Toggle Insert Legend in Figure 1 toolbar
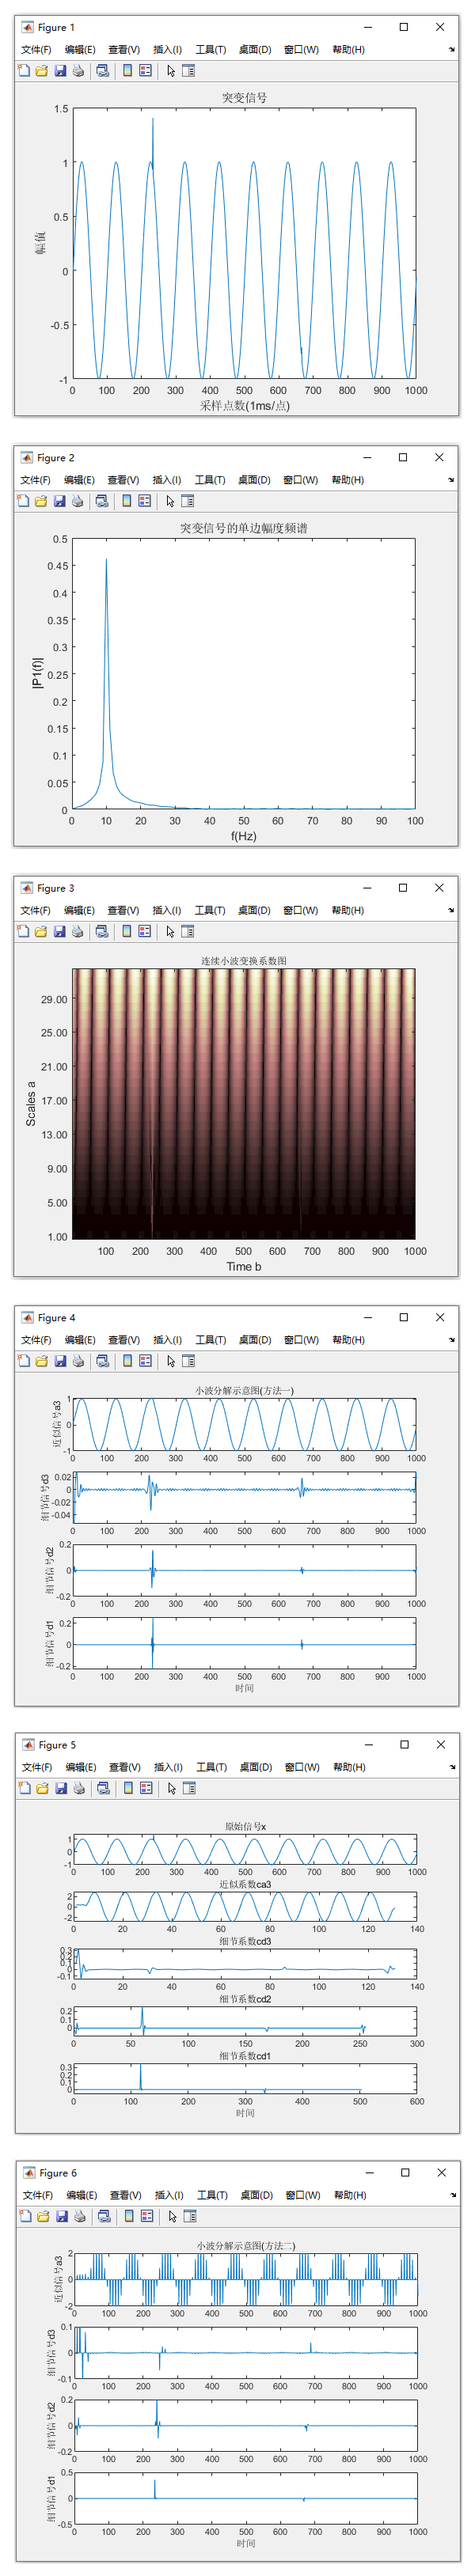Image resolution: width=475 pixels, height=2576 pixels. coord(145,71)
